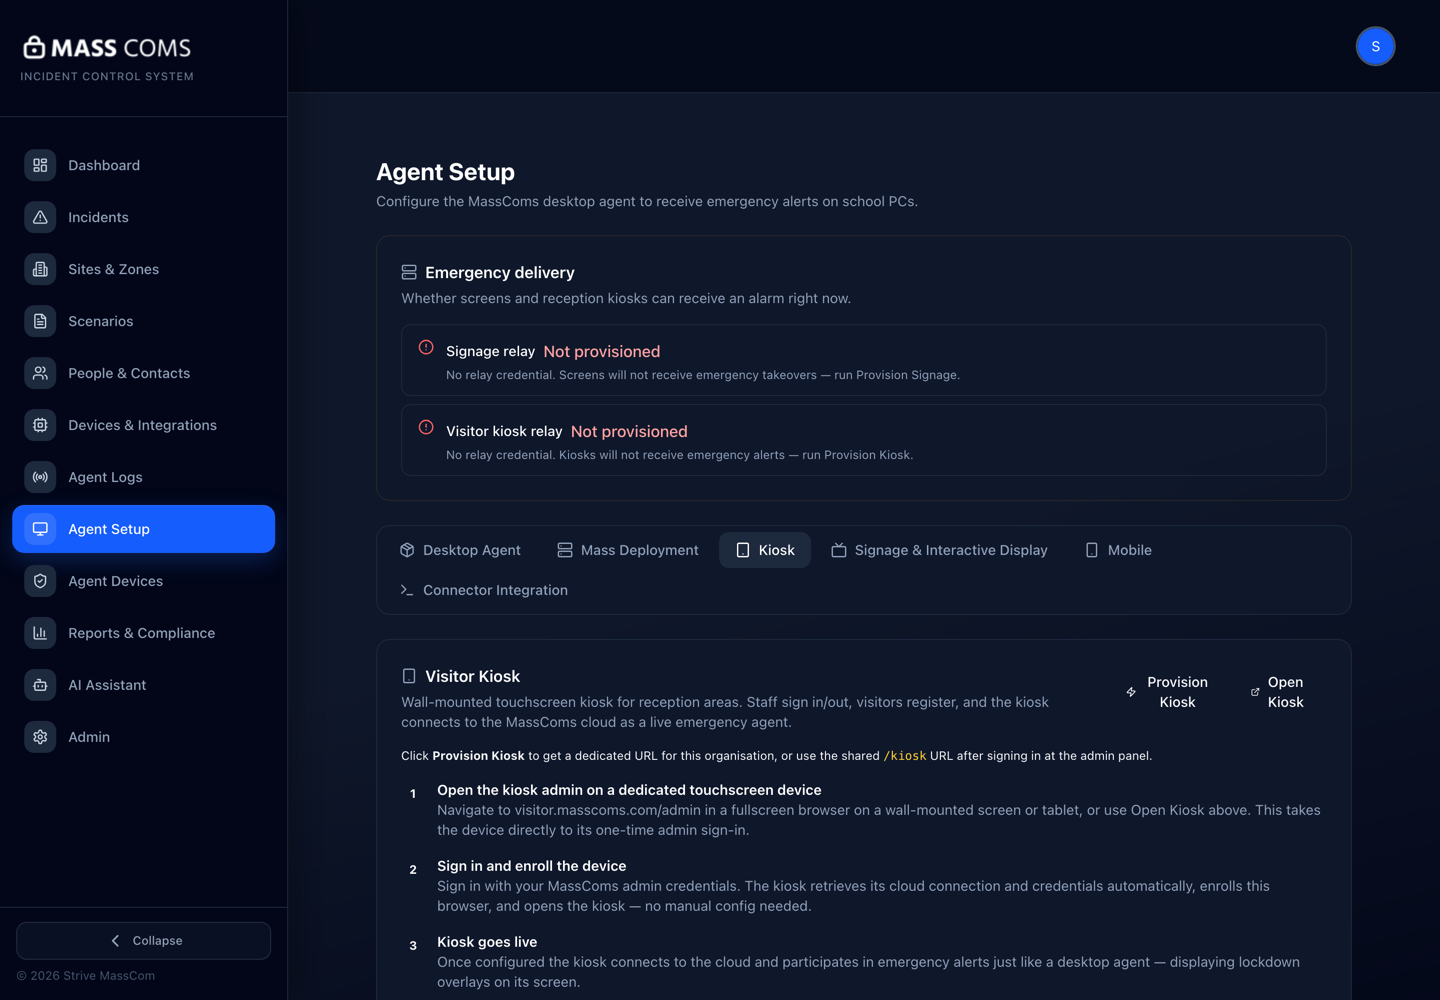Click the Incidents warning triangle icon
1440x1000 pixels.
[x=40, y=217]
